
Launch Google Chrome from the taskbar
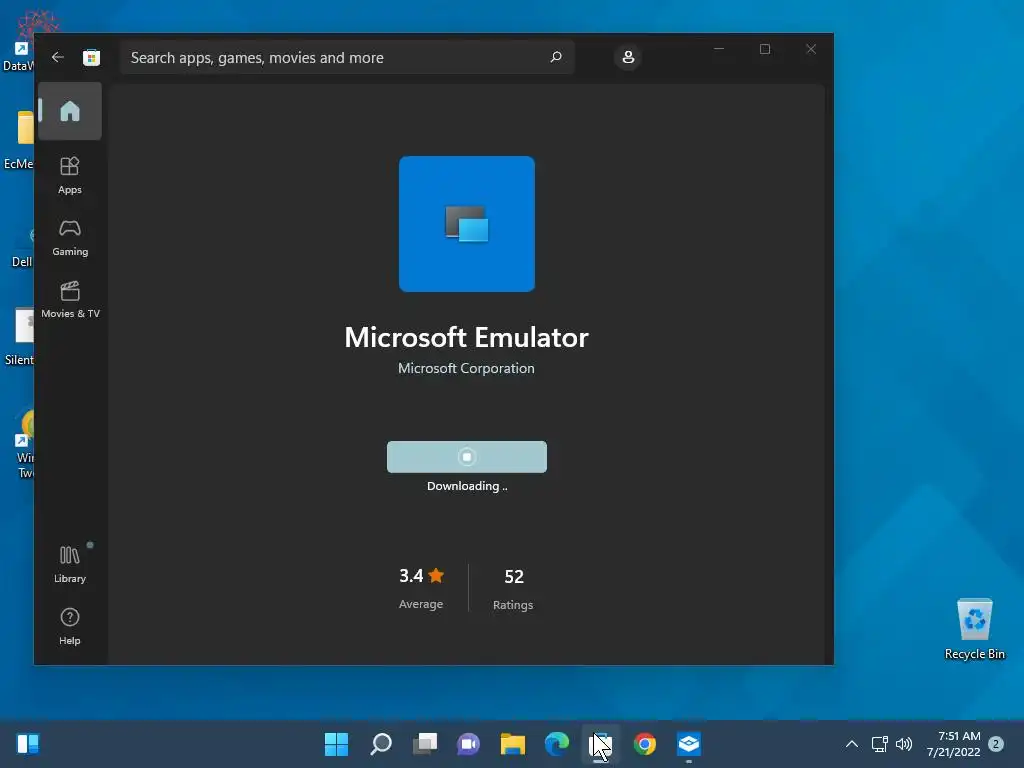point(645,744)
